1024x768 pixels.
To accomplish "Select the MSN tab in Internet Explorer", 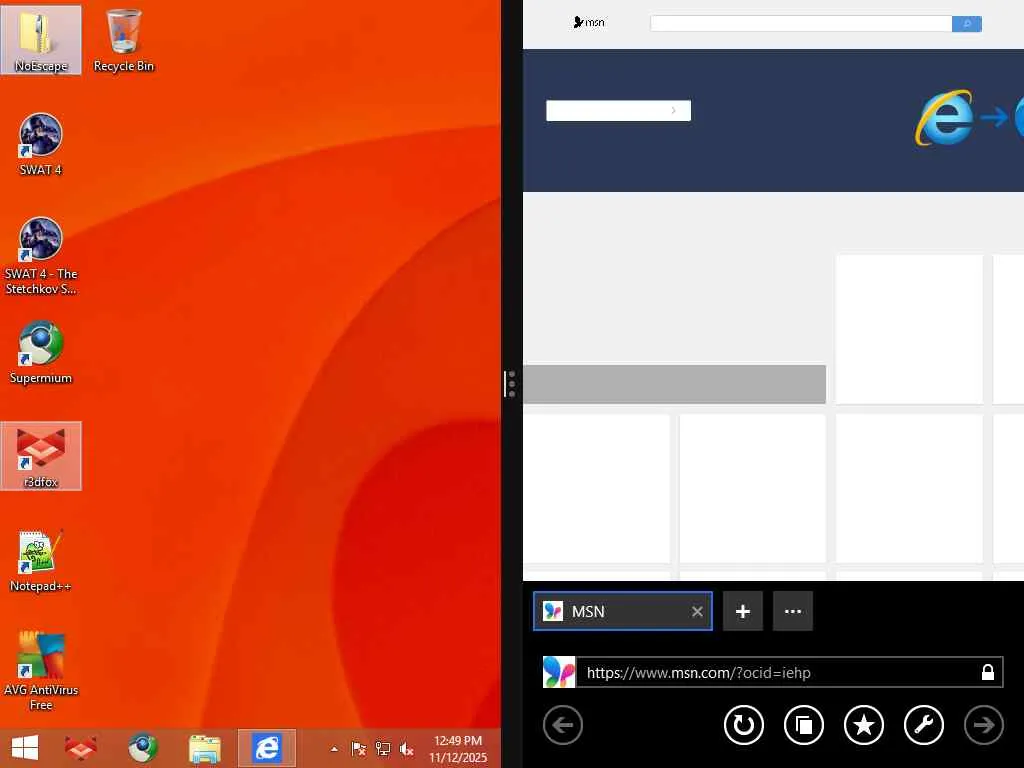I will (x=622, y=611).
